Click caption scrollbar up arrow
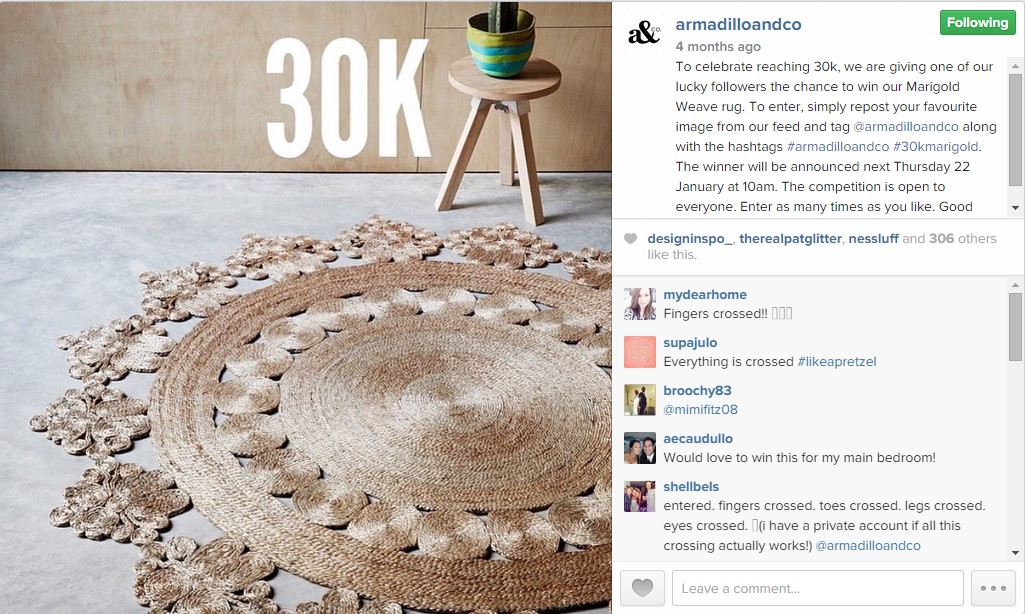The image size is (1025, 614). coord(1015,66)
